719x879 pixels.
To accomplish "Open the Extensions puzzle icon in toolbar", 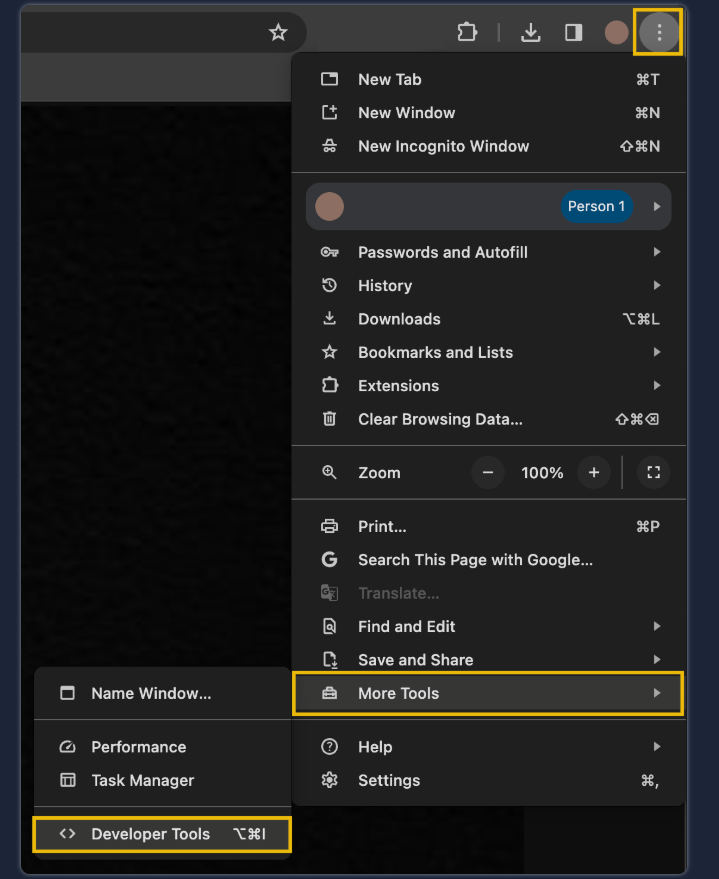I will click(x=467, y=33).
